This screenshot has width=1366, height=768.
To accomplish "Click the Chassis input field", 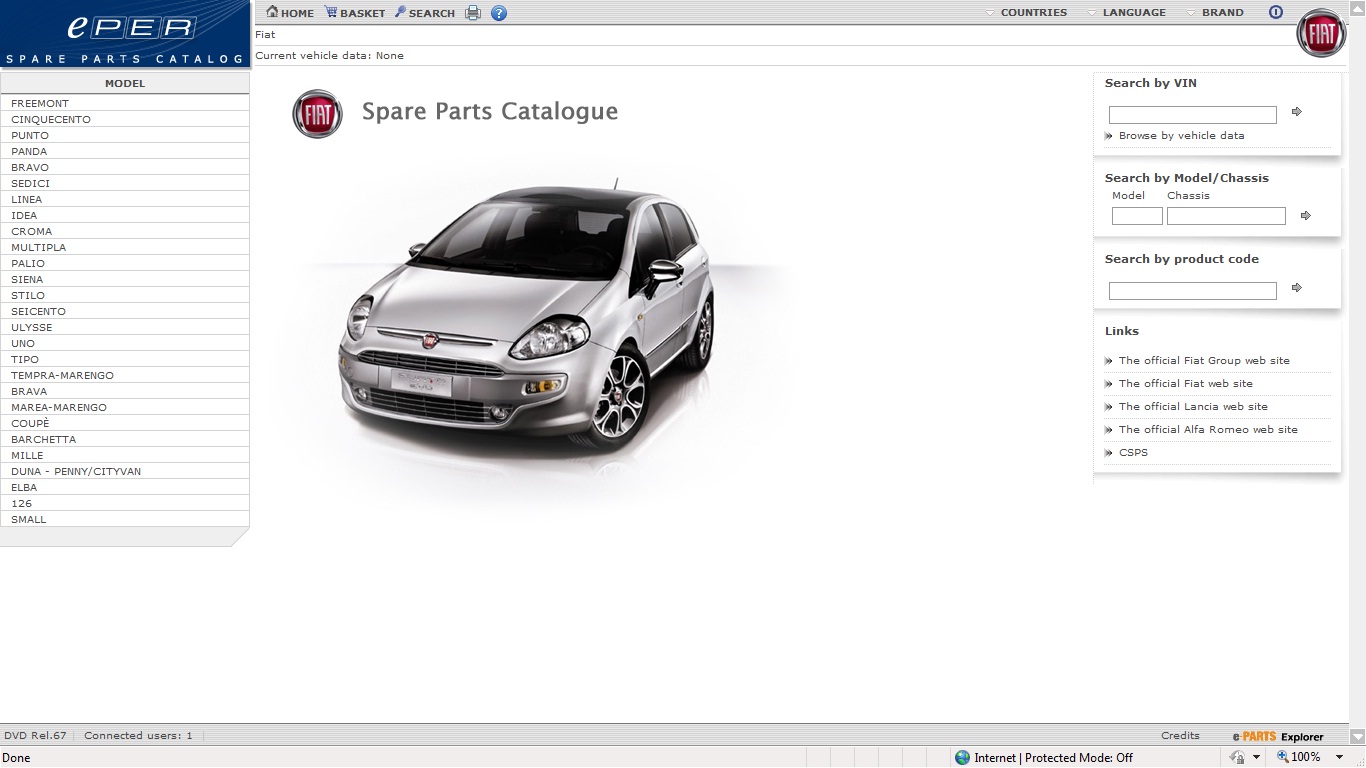I will point(1226,216).
